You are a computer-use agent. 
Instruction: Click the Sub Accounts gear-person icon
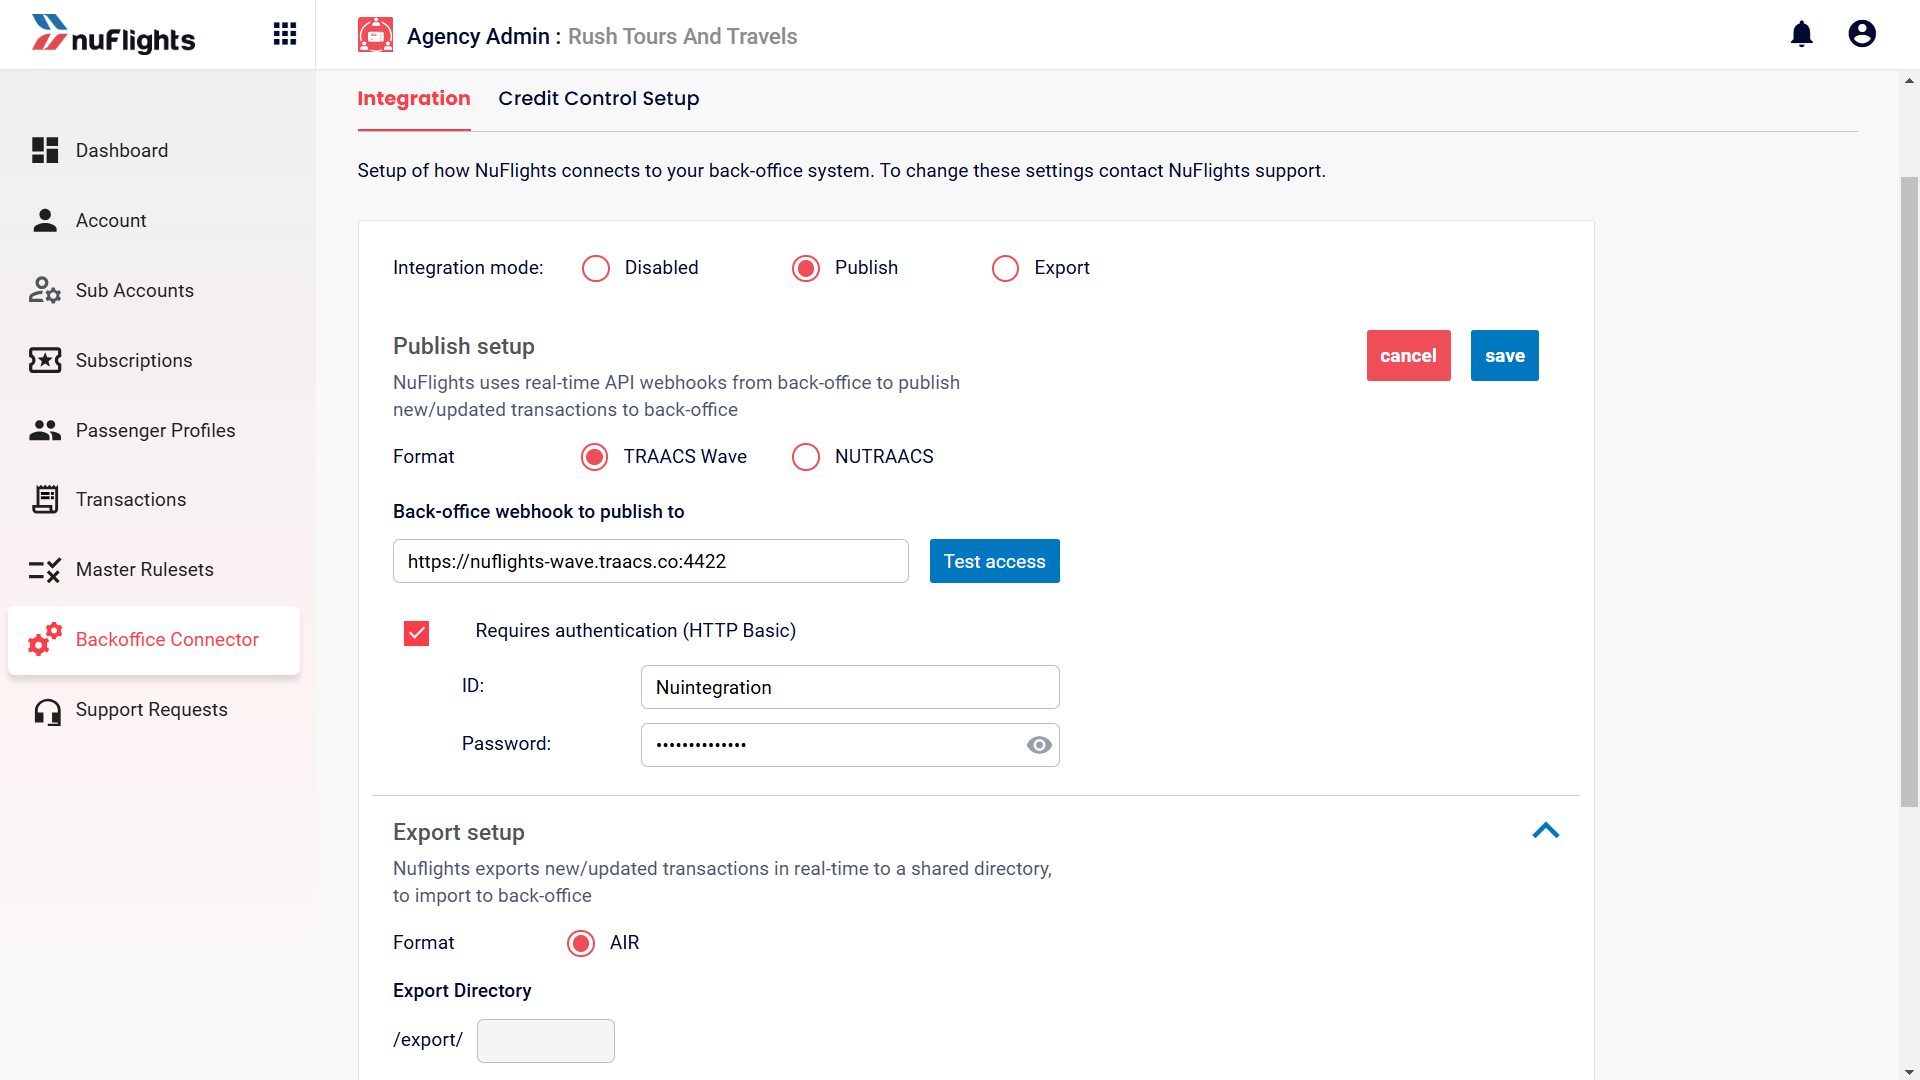[45, 290]
